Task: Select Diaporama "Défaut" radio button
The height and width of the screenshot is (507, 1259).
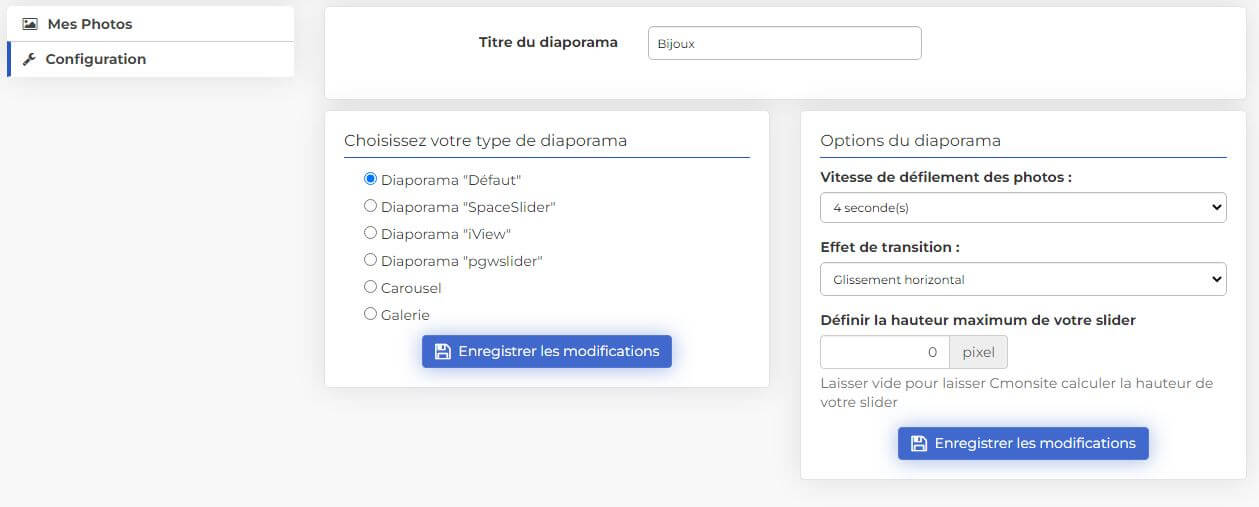Action: [x=370, y=179]
